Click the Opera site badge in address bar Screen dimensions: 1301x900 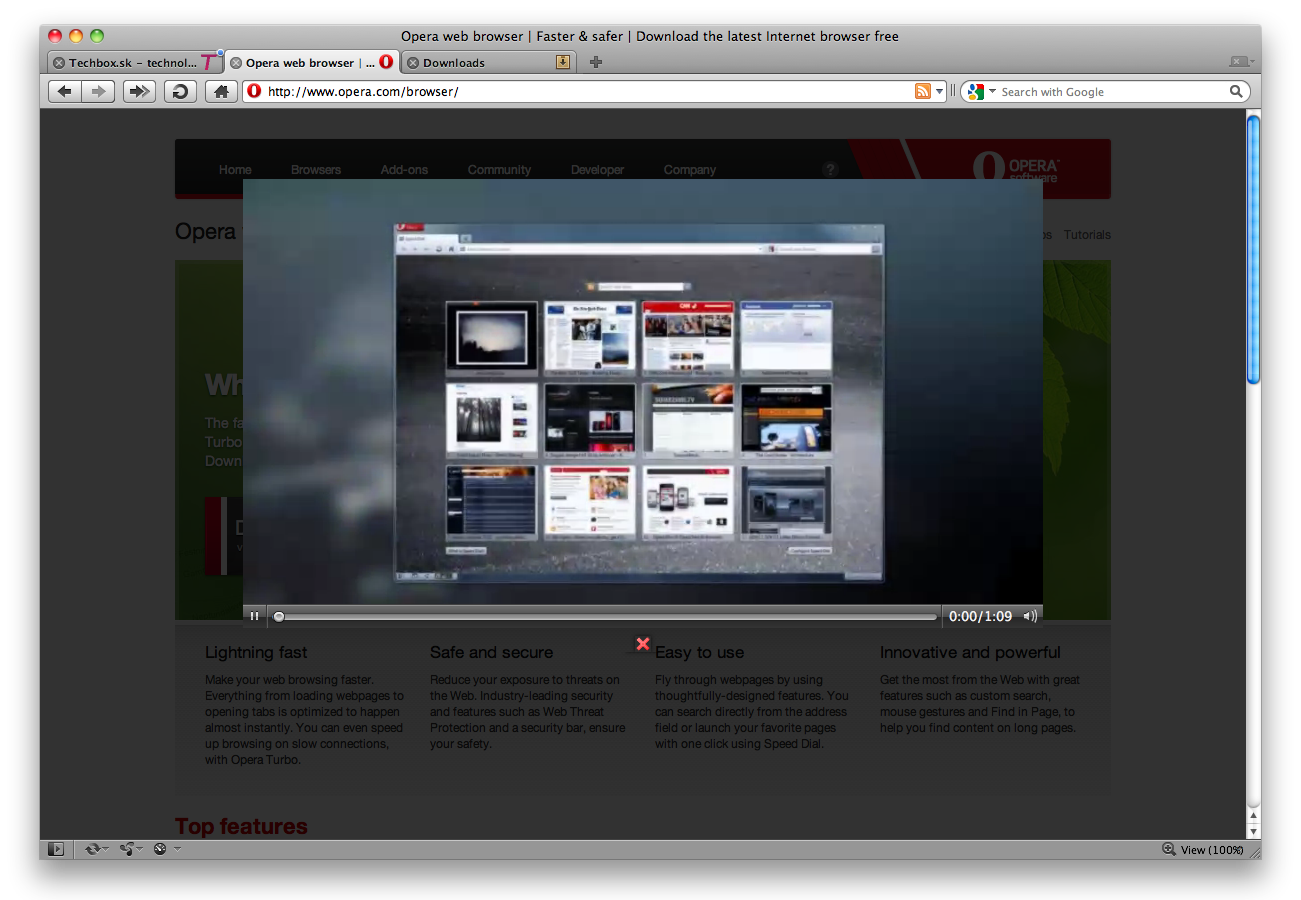click(254, 91)
